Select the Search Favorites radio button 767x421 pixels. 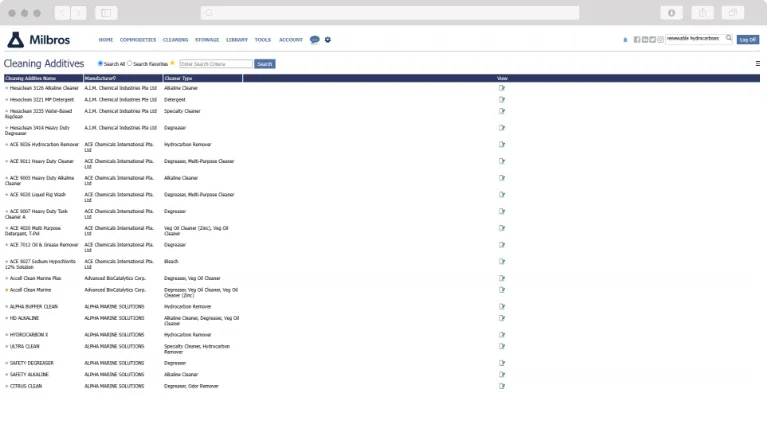(x=129, y=63)
